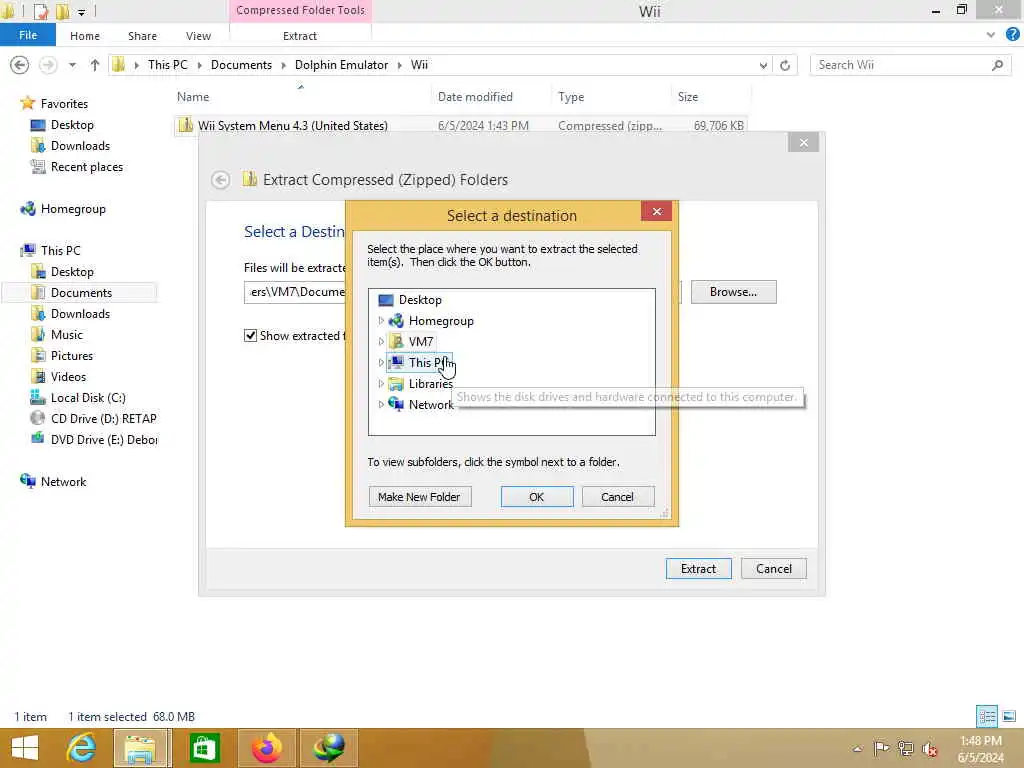The height and width of the screenshot is (768, 1024).
Task: Open the Windows Start button
Action: click(x=25, y=748)
